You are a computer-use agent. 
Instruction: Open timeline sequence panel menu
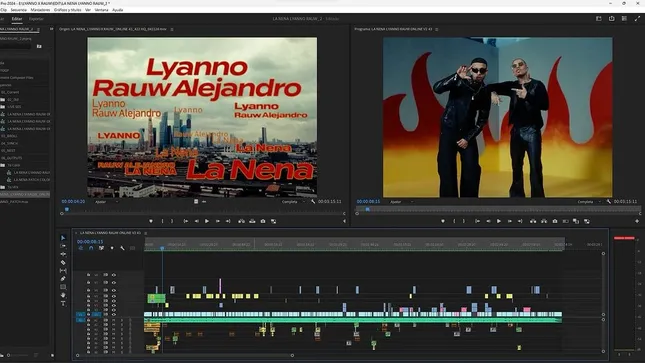(x=145, y=233)
